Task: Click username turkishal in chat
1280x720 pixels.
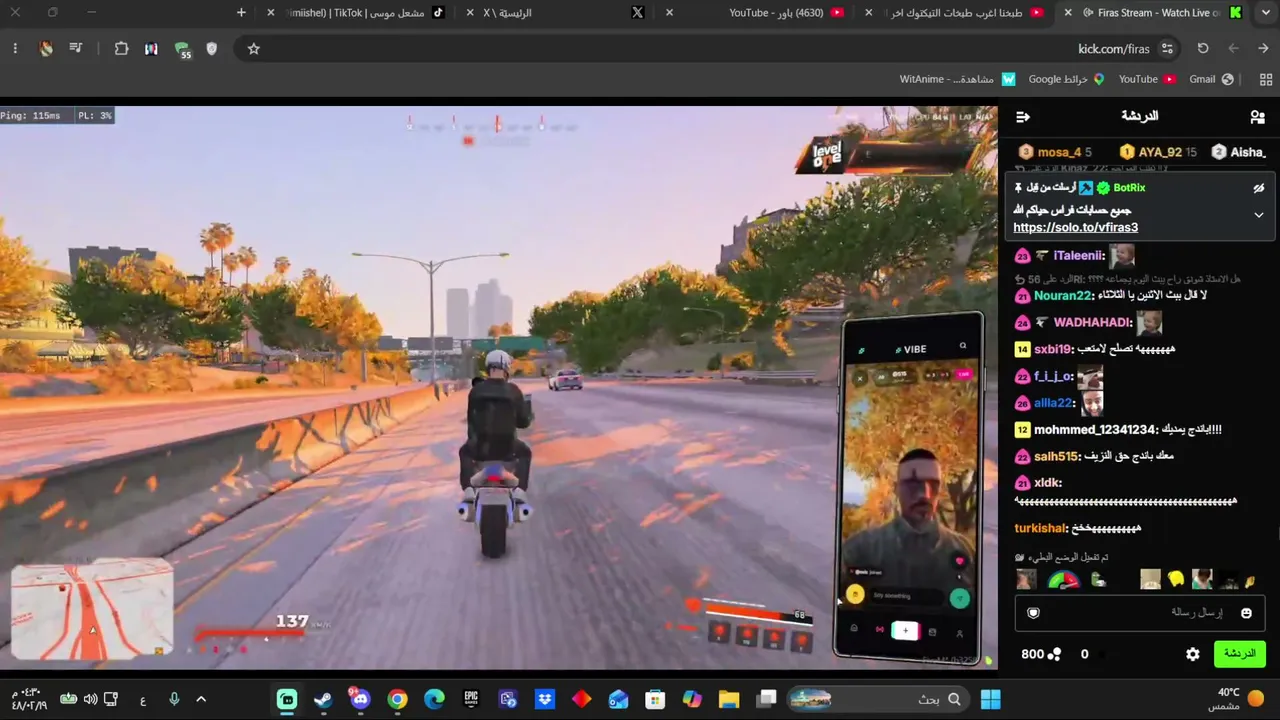Action: tap(1041, 528)
